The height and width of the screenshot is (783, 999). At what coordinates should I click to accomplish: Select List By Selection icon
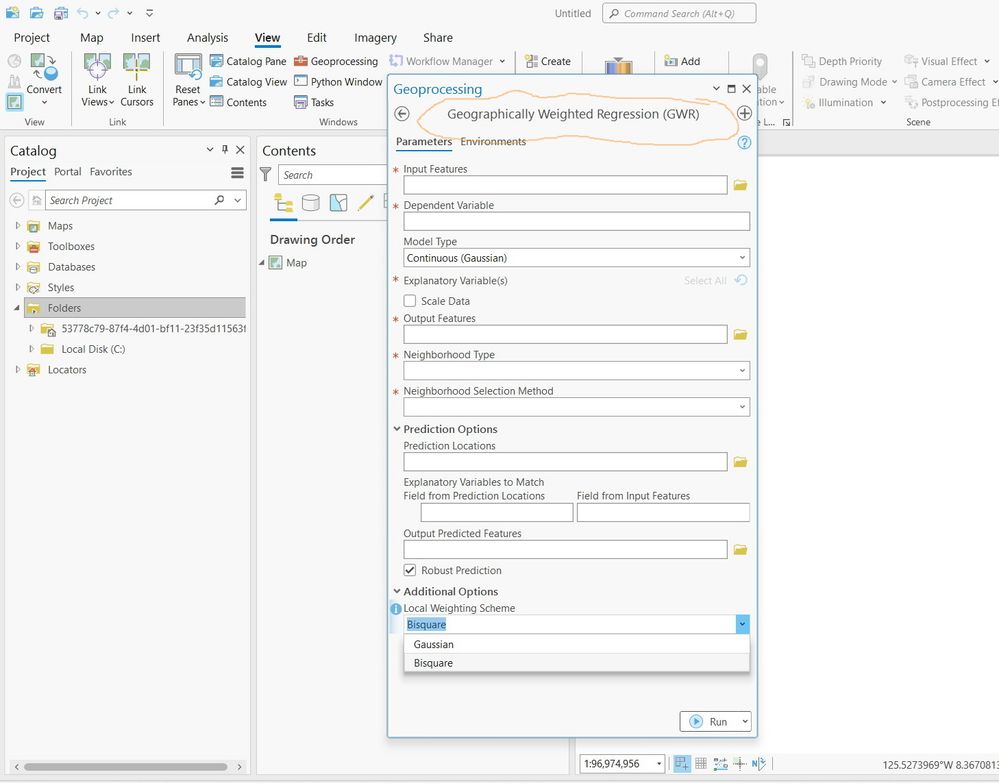pos(338,203)
